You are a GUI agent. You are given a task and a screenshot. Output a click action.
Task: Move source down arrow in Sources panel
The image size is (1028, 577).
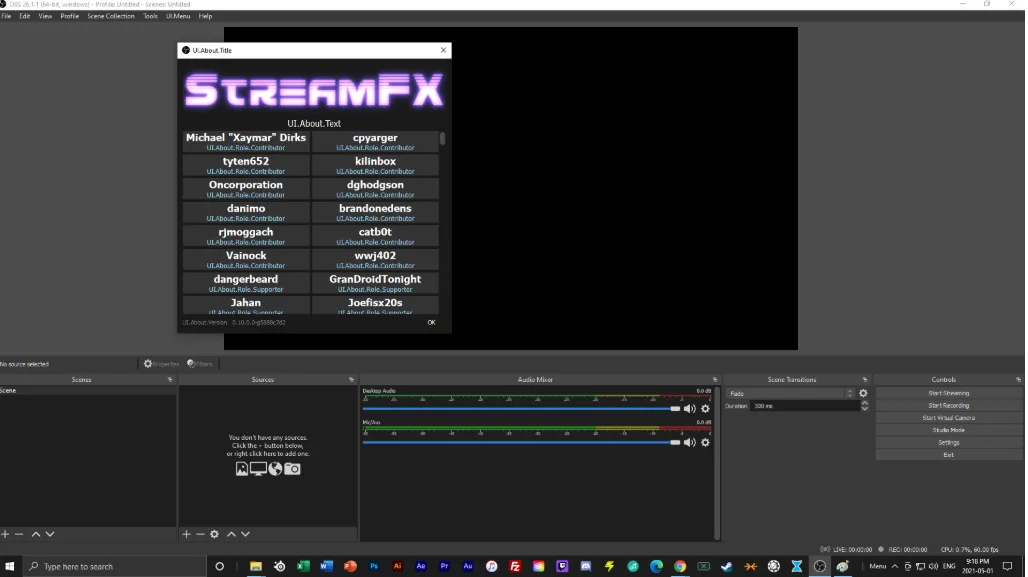(x=245, y=534)
